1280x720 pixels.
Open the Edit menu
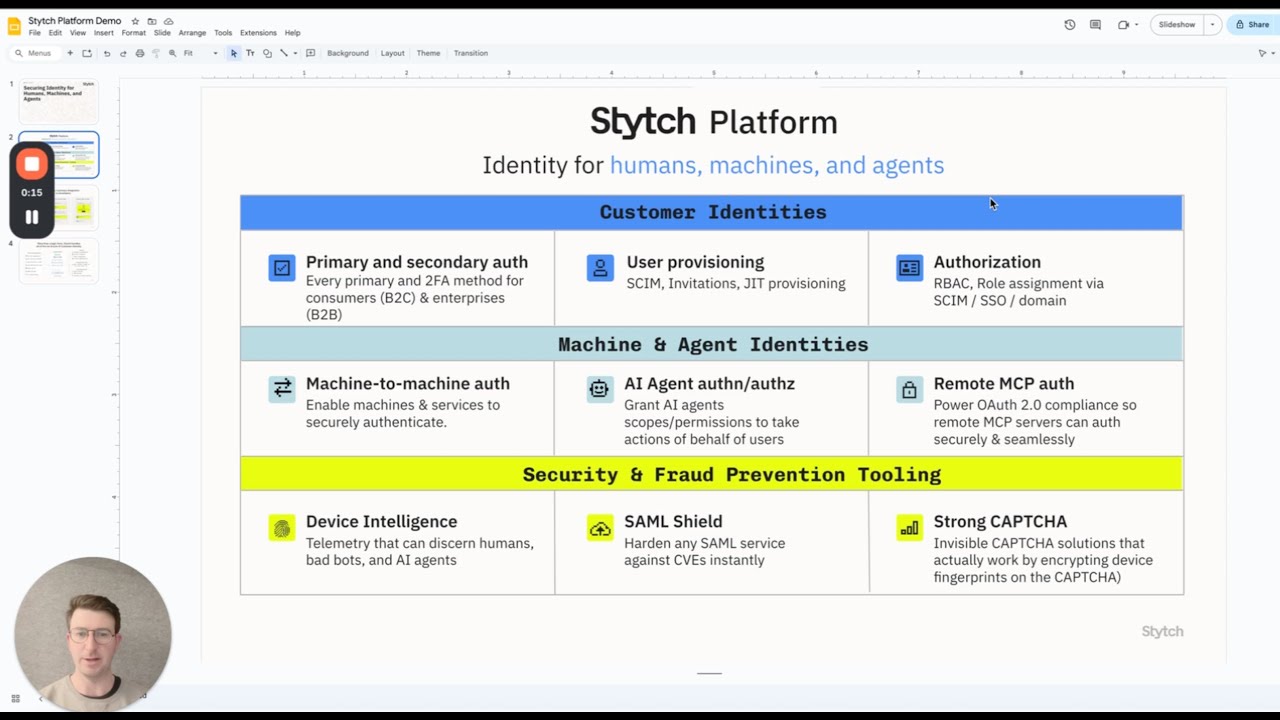[x=55, y=33]
